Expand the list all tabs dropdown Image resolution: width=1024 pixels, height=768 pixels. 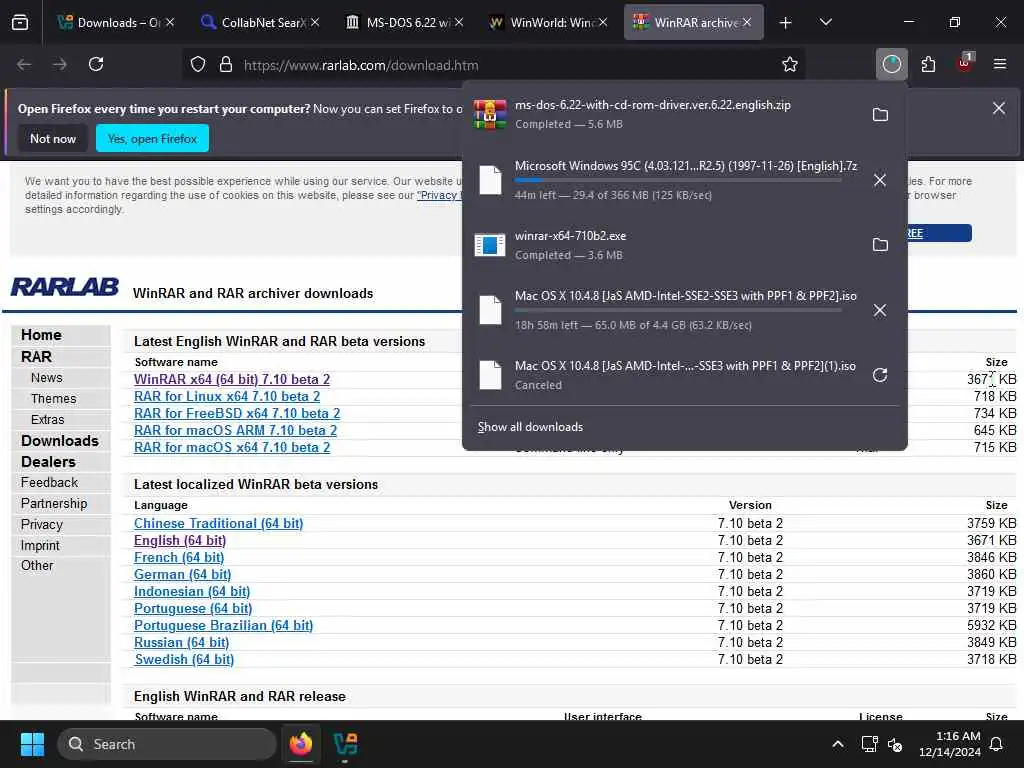point(826,23)
